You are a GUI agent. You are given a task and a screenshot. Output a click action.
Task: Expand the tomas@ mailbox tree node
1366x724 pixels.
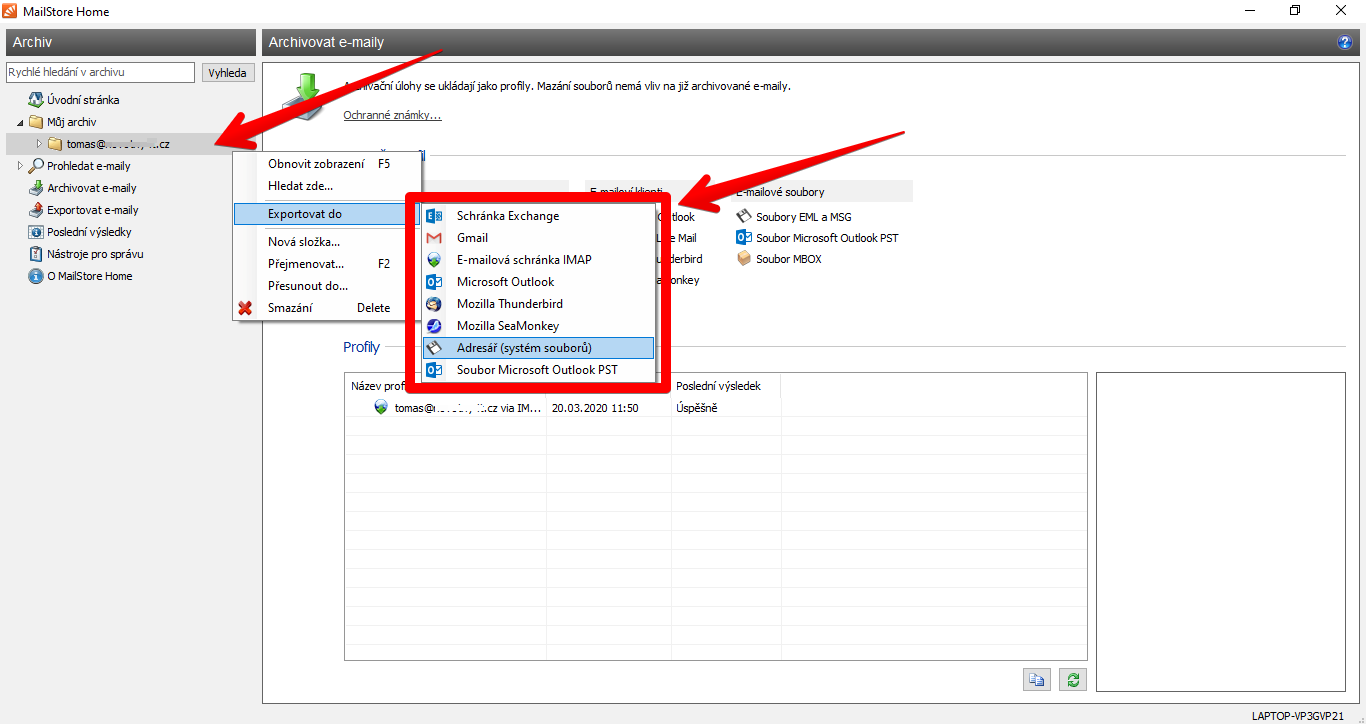click(39, 144)
